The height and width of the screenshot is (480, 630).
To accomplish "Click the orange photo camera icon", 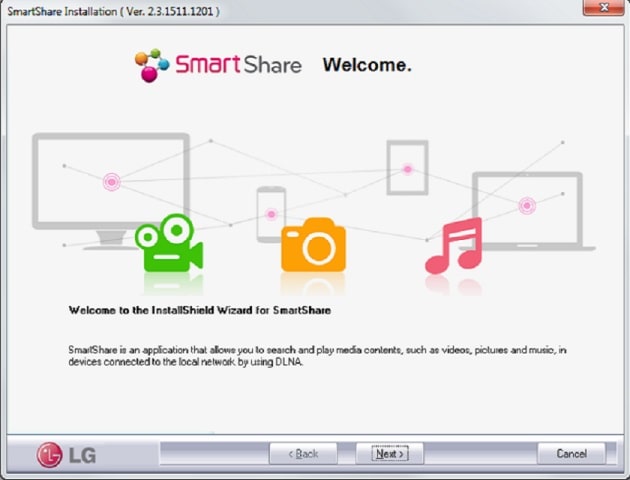I will coord(313,245).
